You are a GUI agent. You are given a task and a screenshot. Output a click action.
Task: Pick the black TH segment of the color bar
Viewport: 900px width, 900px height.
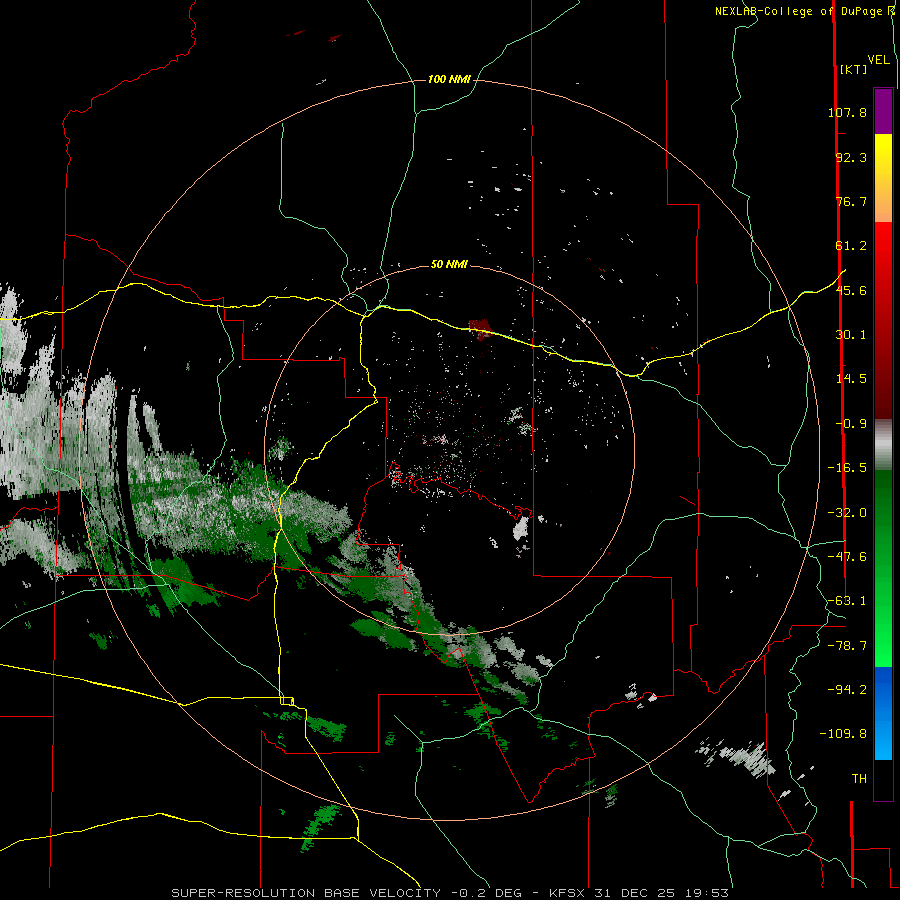click(x=883, y=780)
